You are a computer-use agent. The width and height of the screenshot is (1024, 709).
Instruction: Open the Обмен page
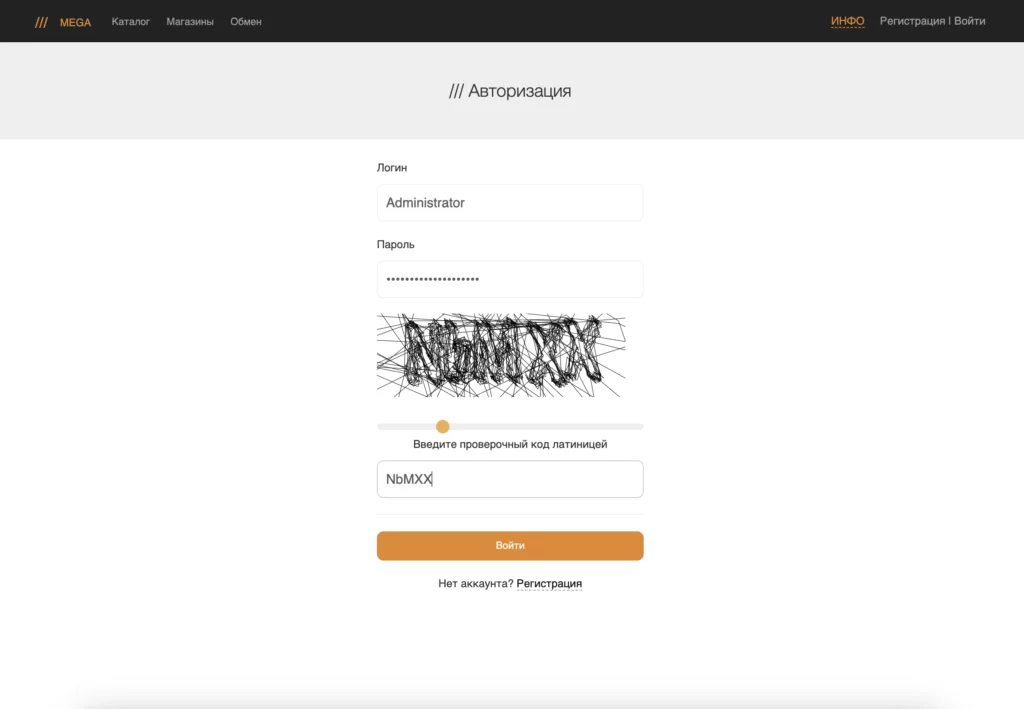point(246,22)
